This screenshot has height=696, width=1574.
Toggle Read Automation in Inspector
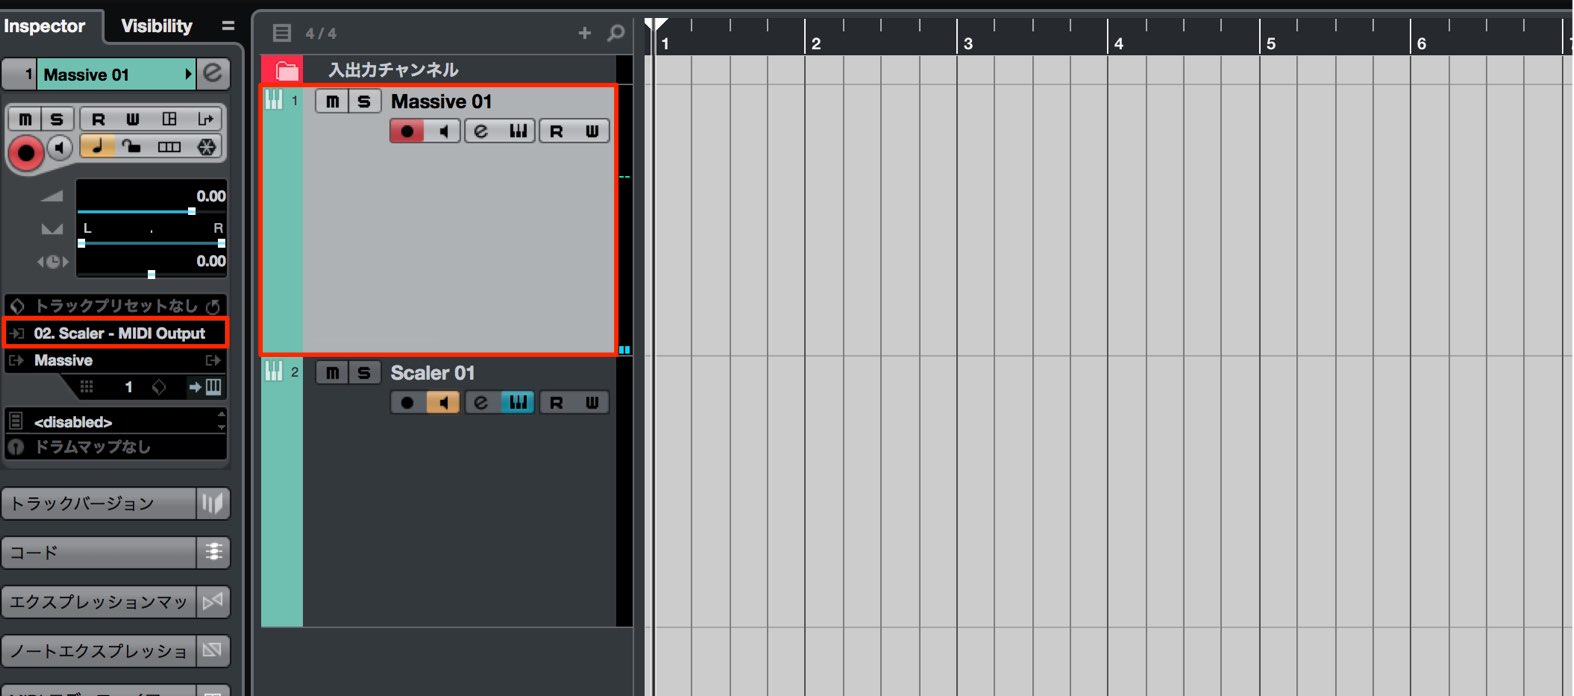tap(98, 119)
